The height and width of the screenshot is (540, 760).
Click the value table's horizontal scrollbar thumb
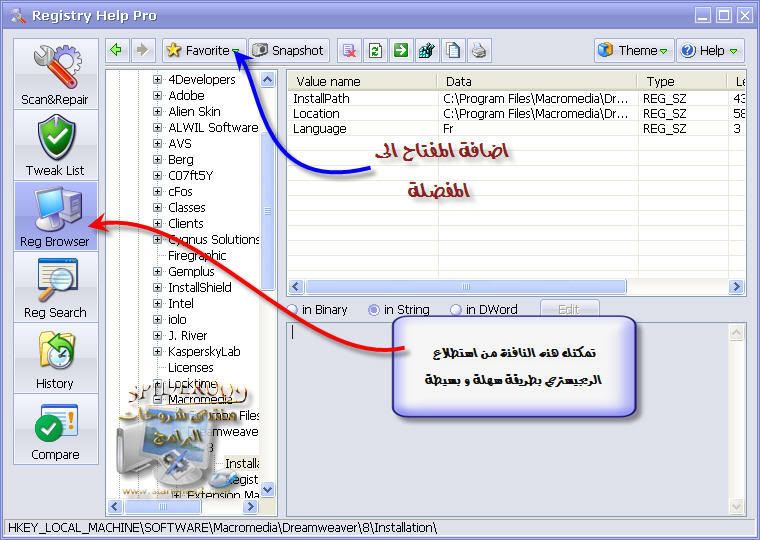pos(466,286)
